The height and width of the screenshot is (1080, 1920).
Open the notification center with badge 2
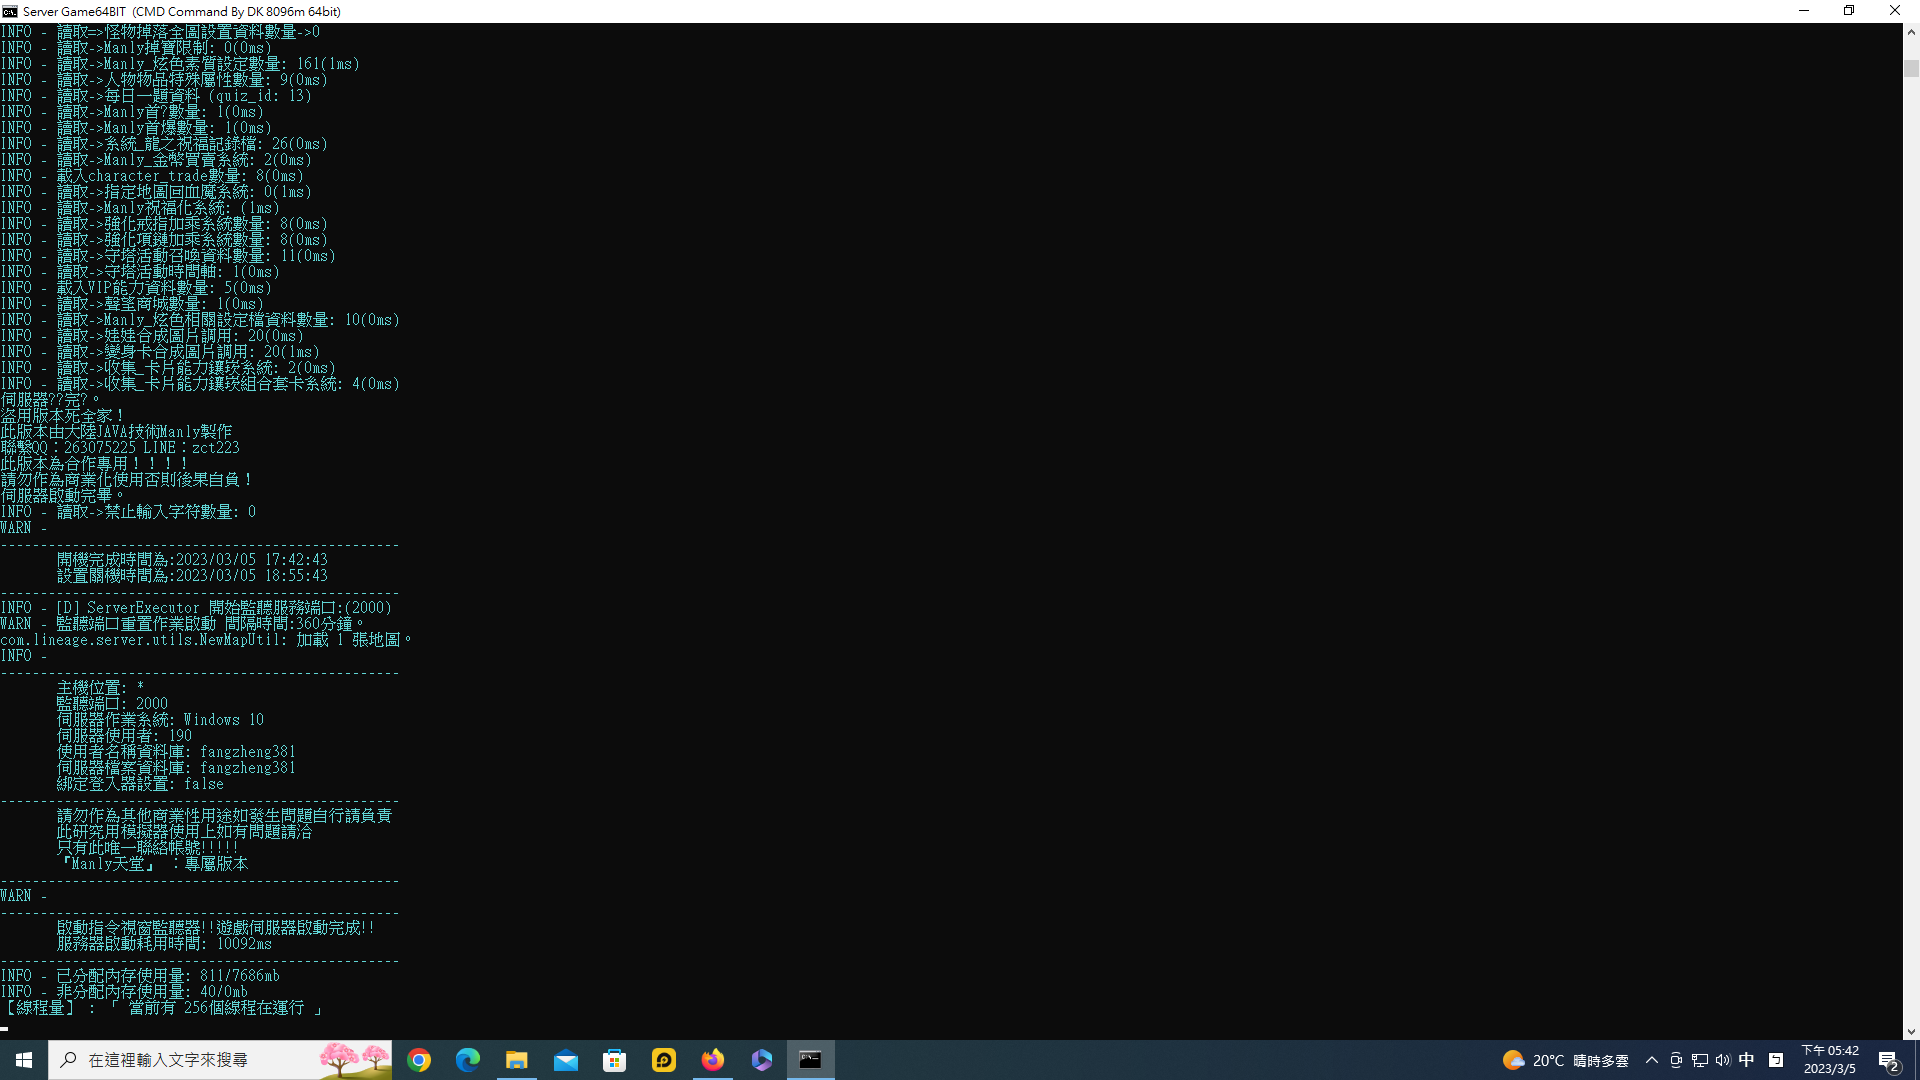coord(1888,1060)
